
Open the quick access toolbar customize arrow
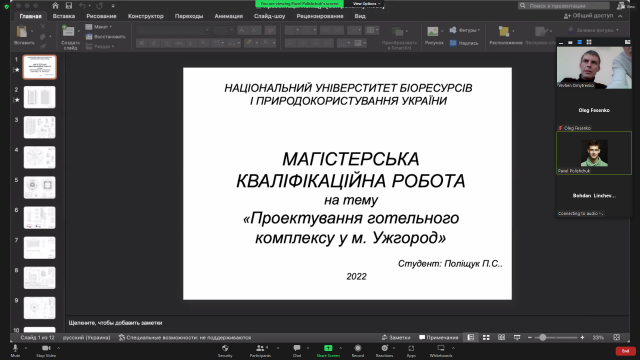[113, 6]
